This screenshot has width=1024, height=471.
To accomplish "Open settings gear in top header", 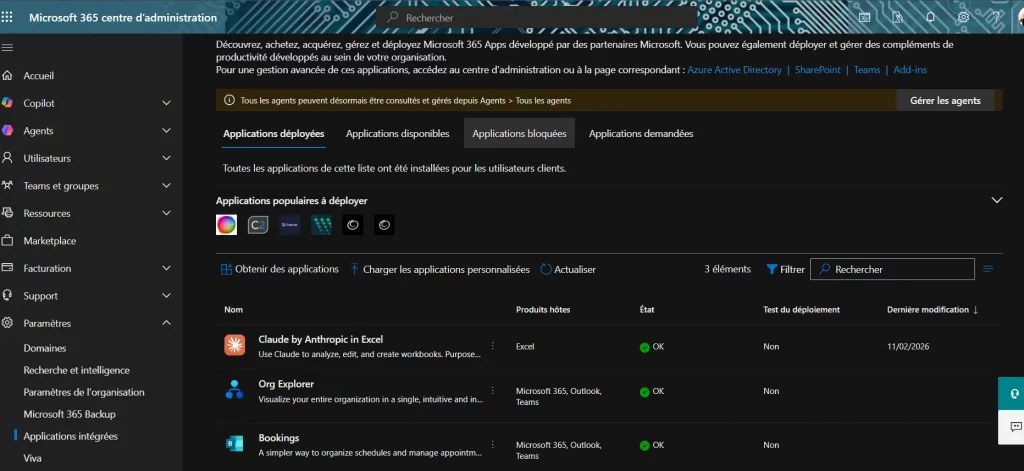I will (963, 18).
